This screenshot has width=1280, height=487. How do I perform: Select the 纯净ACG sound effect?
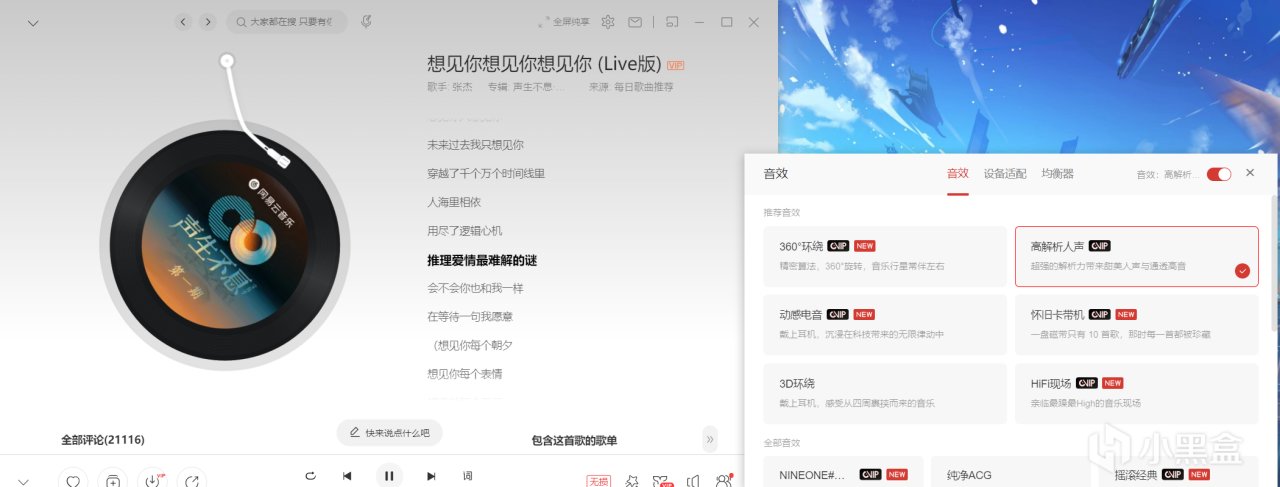(x=1011, y=472)
